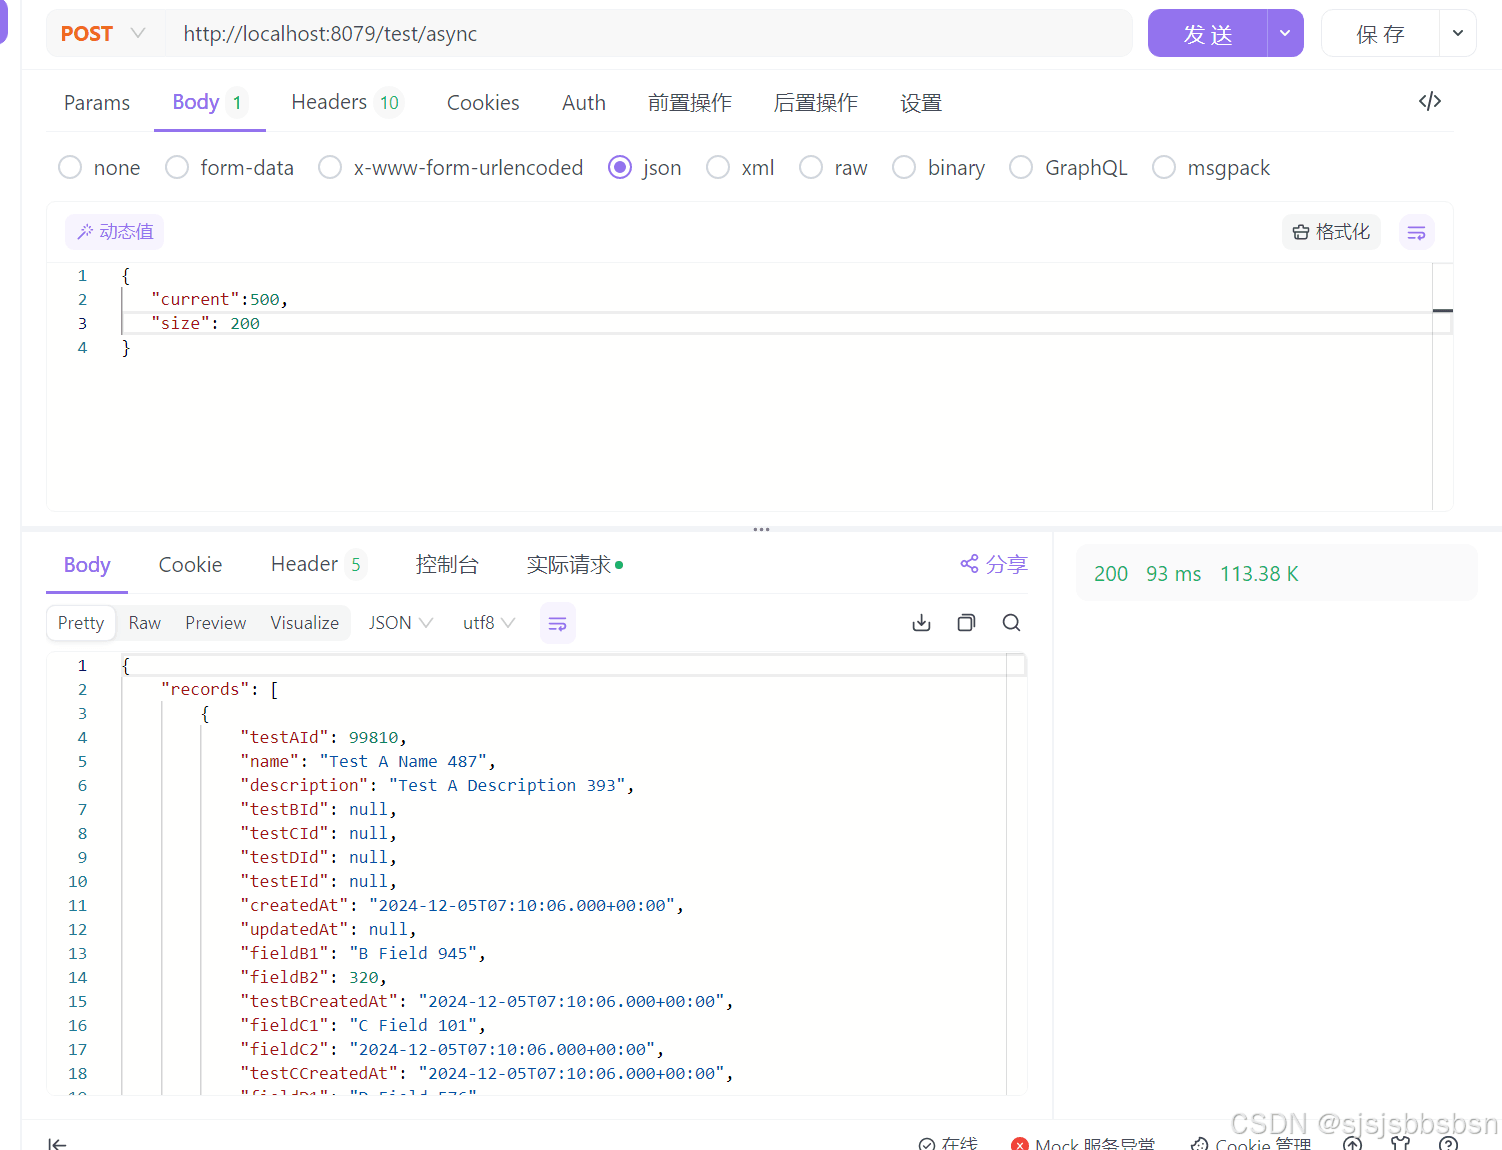
Task: Select the xml body type
Action: 740,167
